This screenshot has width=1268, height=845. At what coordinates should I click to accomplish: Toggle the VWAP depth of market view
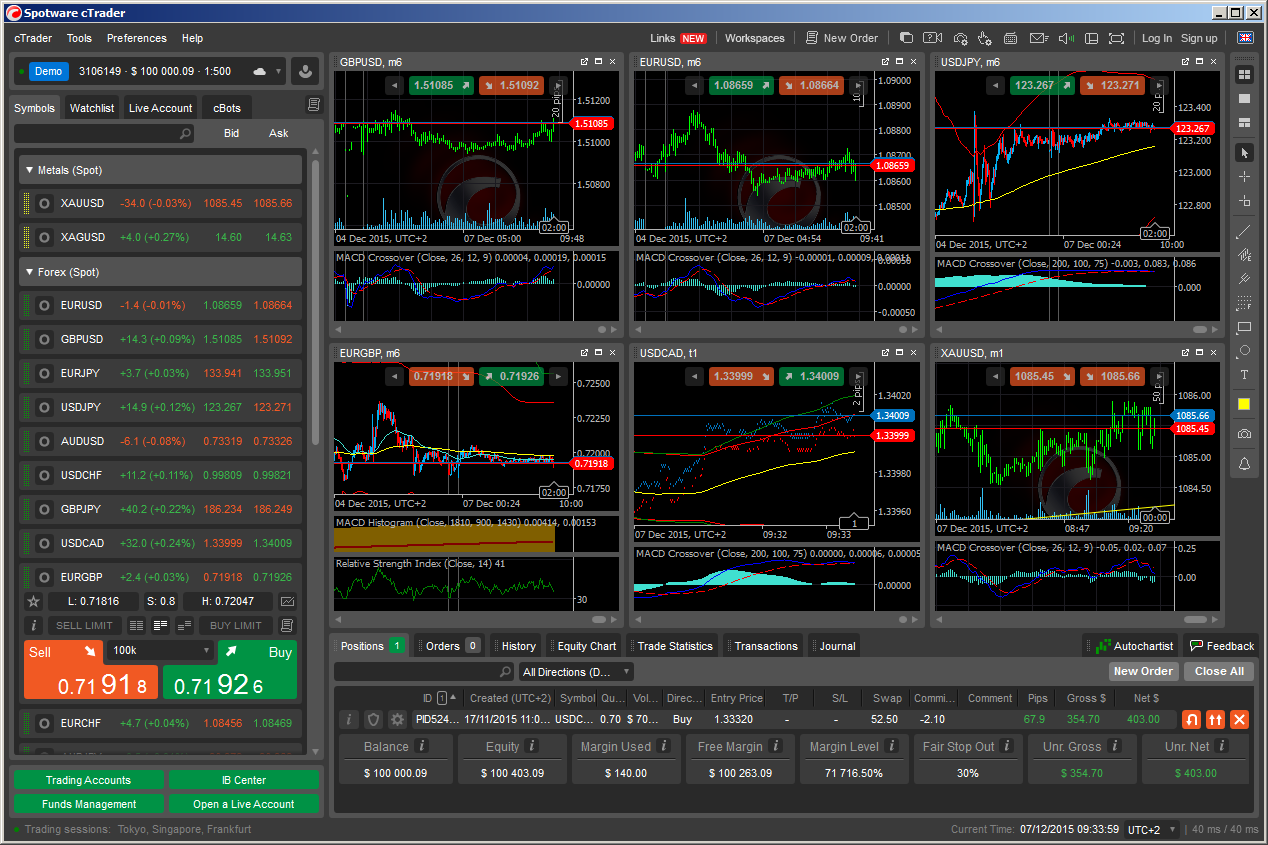point(184,625)
